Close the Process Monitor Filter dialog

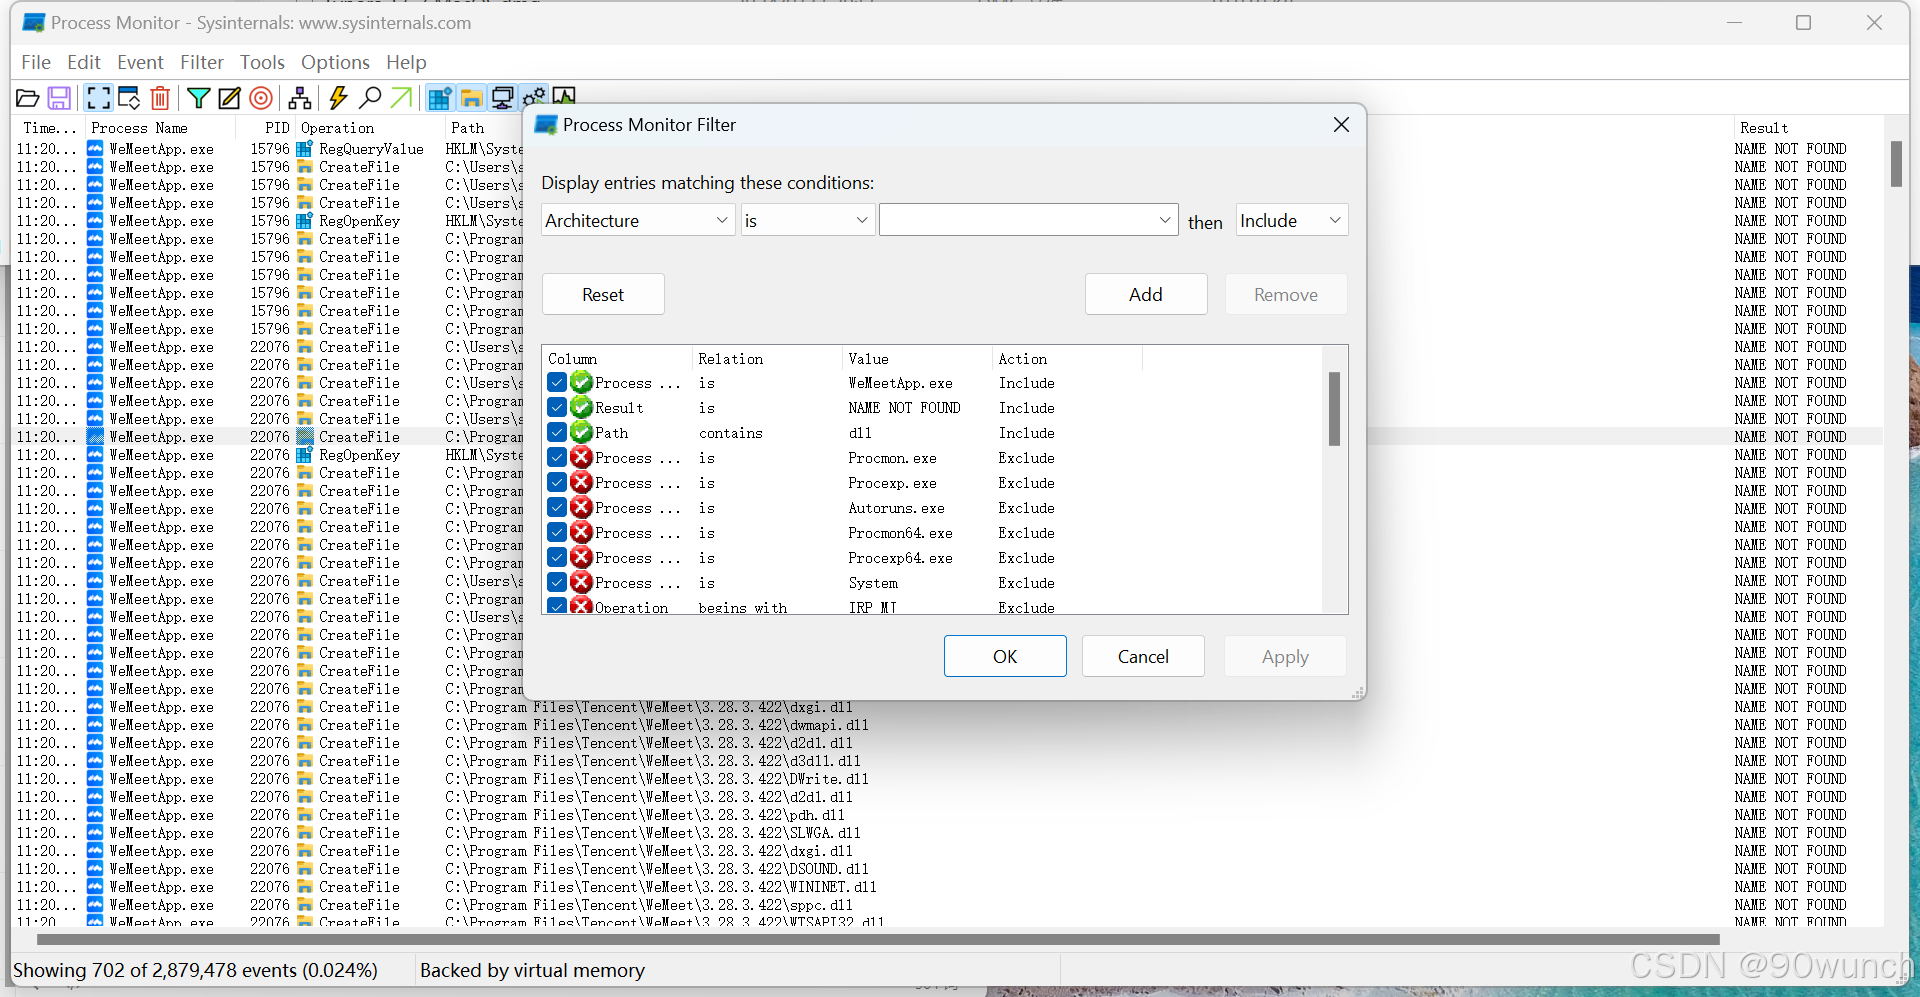point(1341,124)
